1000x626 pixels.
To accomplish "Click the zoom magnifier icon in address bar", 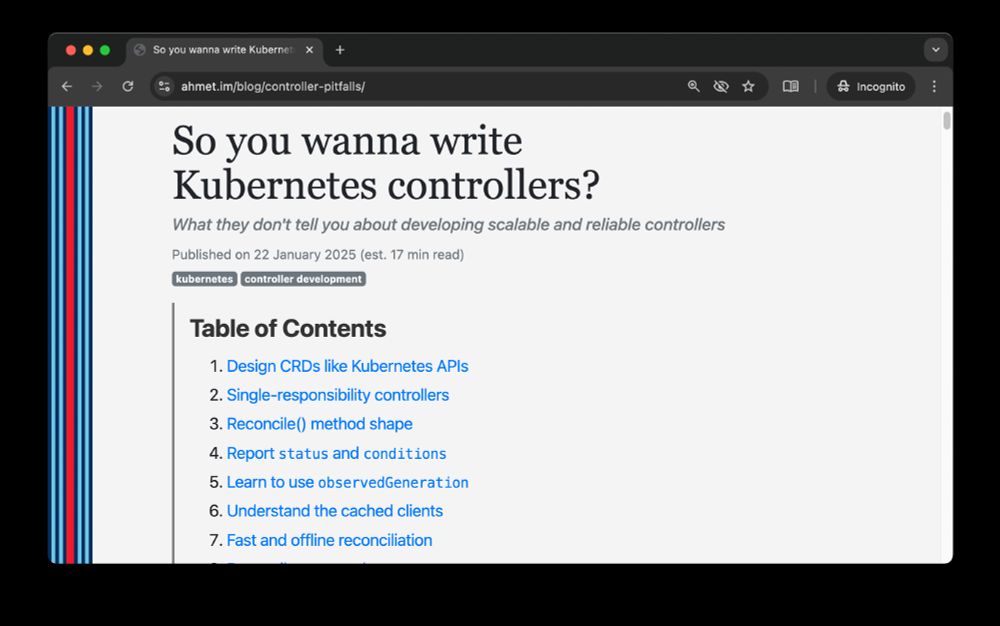I will 693,86.
